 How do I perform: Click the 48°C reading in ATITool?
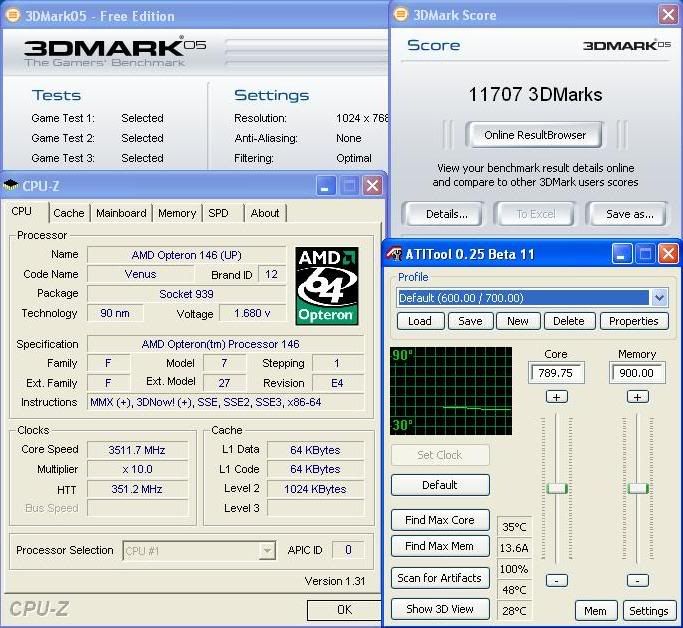(x=514, y=590)
